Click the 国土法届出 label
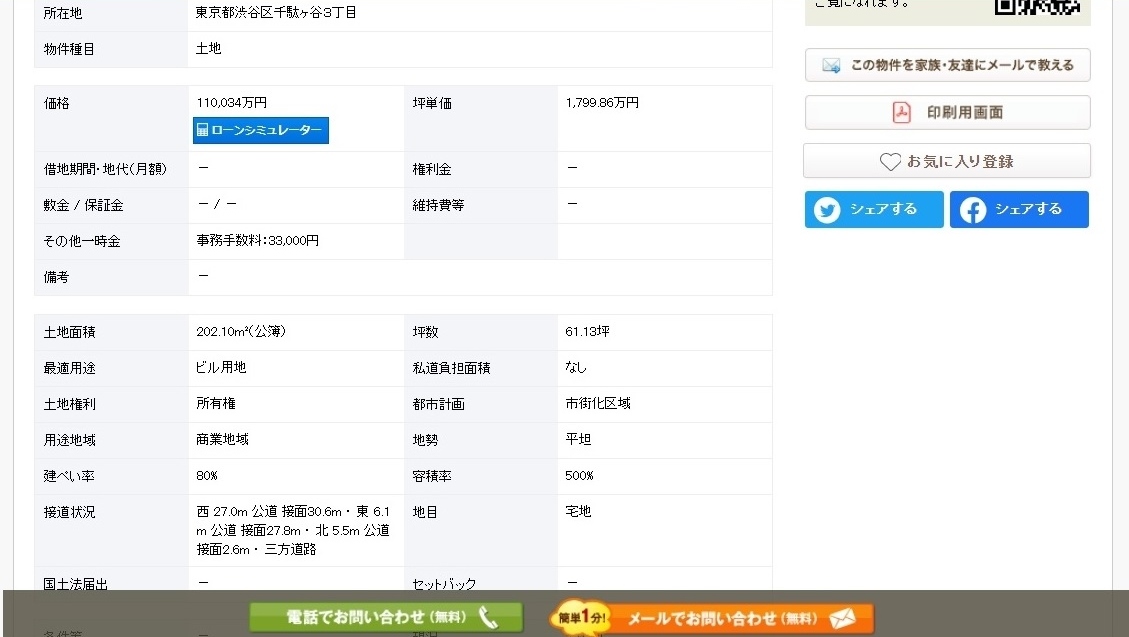This screenshot has width=1129, height=637. click(76, 584)
